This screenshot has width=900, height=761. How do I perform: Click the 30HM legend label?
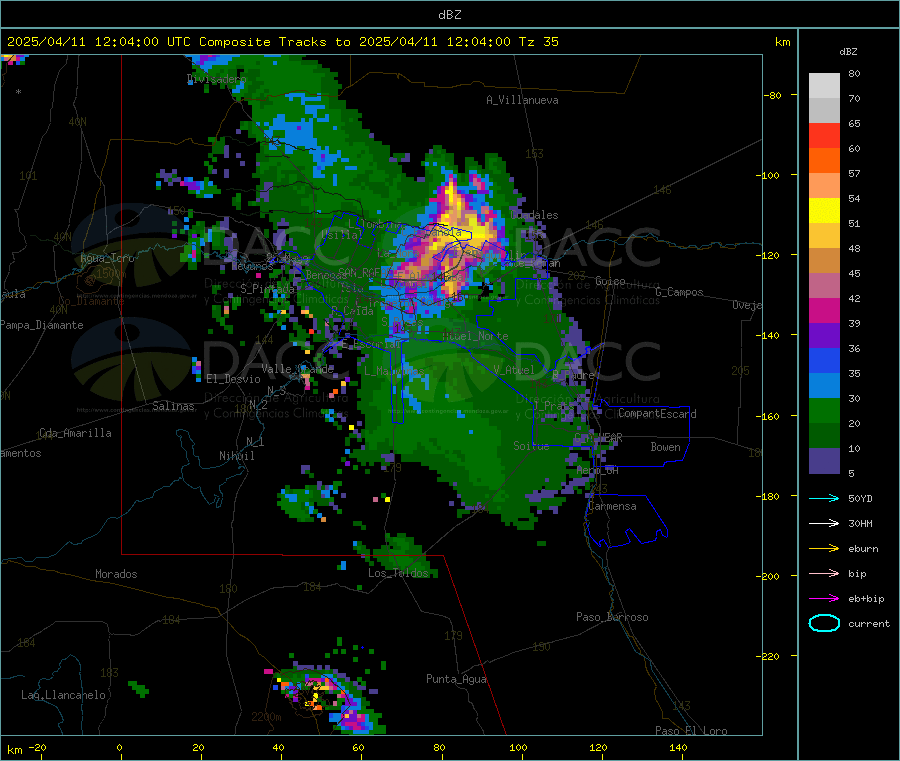[x=860, y=523]
